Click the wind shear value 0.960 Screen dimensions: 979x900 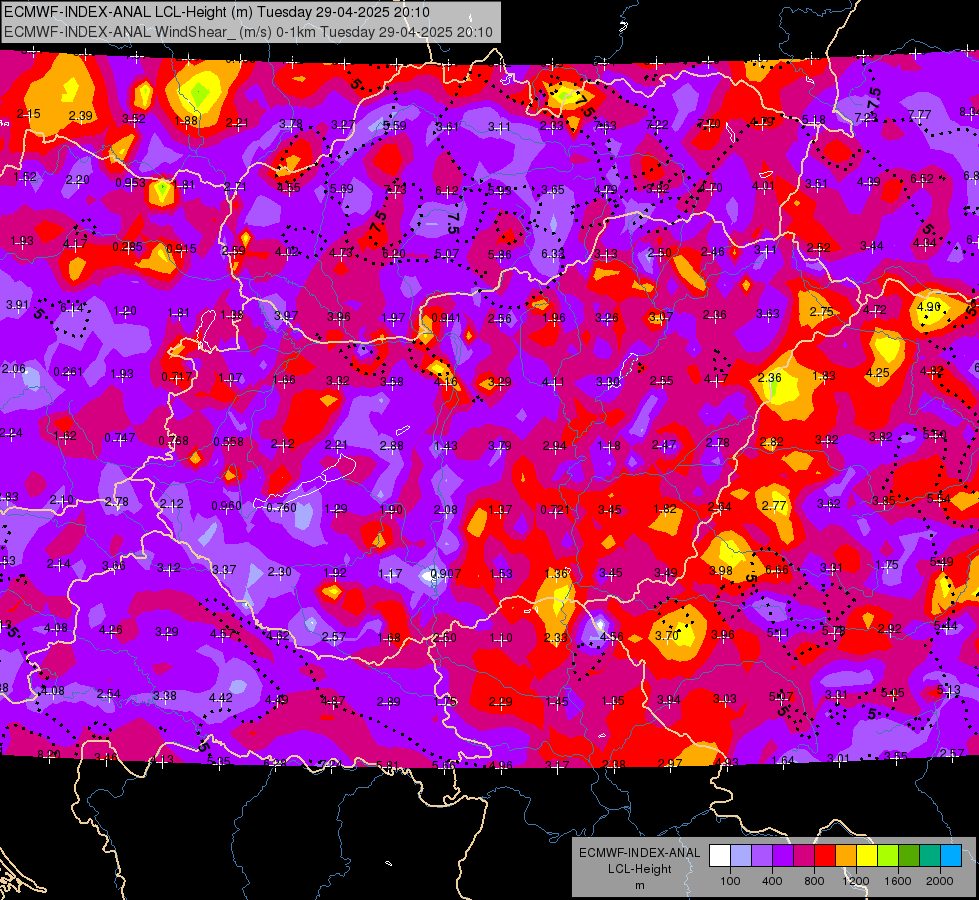pos(226,505)
